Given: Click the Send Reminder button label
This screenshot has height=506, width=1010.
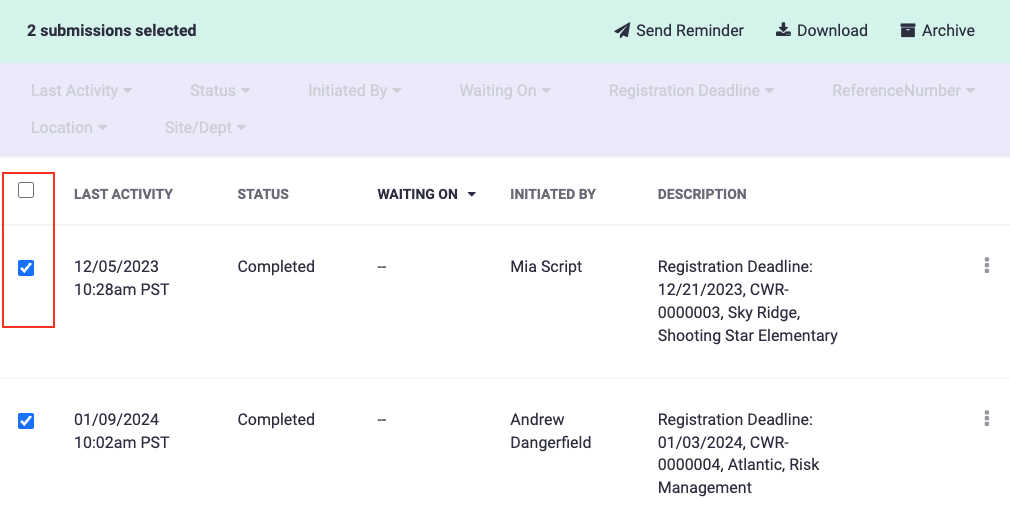Looking at the screenshot, I should [x=690, y=31].
